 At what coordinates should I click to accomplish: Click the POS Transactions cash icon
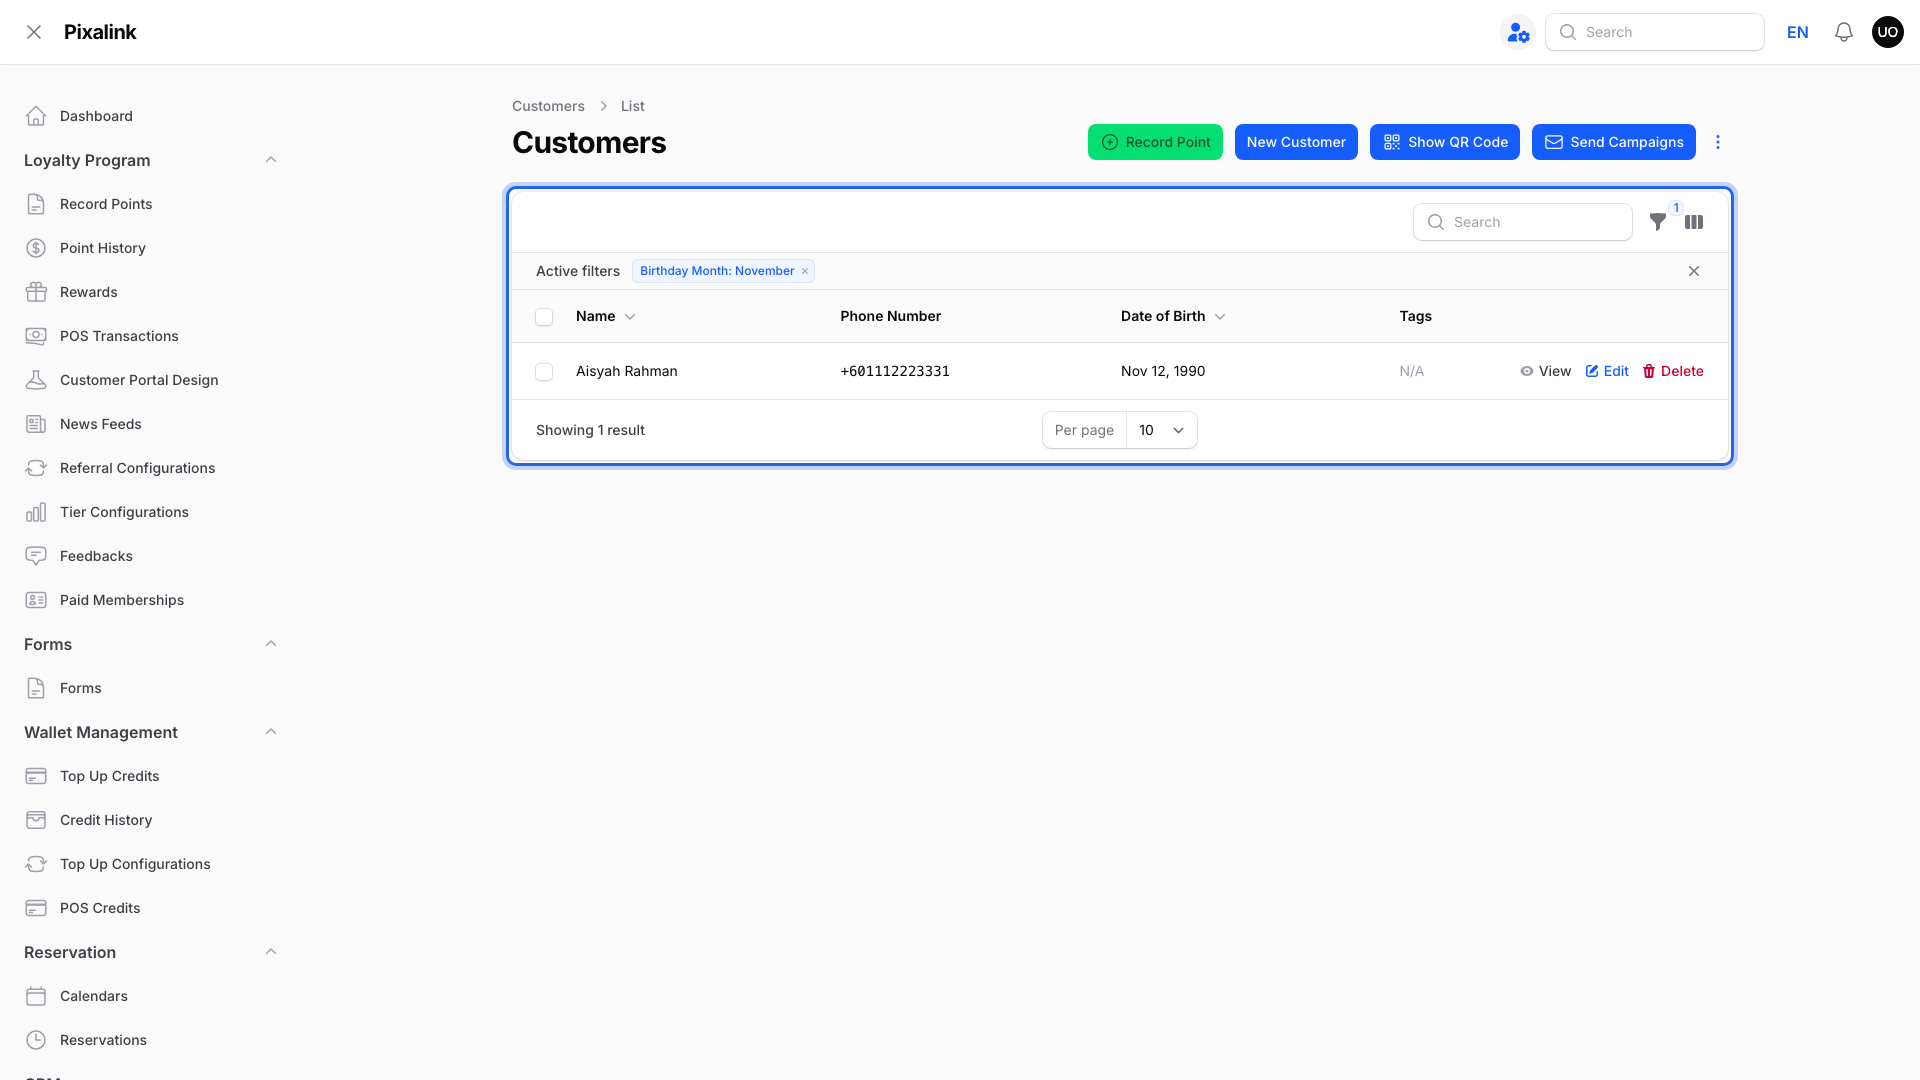coord(36,336)
